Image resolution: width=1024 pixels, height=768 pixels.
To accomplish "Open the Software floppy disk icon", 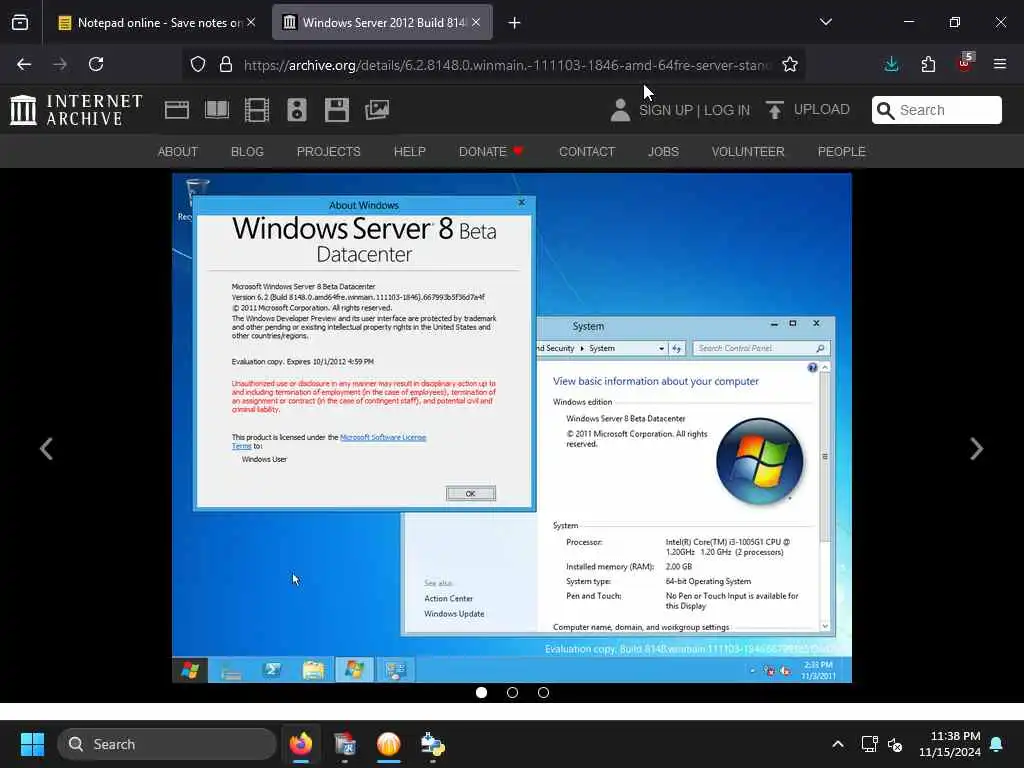I will pos(337,110).
